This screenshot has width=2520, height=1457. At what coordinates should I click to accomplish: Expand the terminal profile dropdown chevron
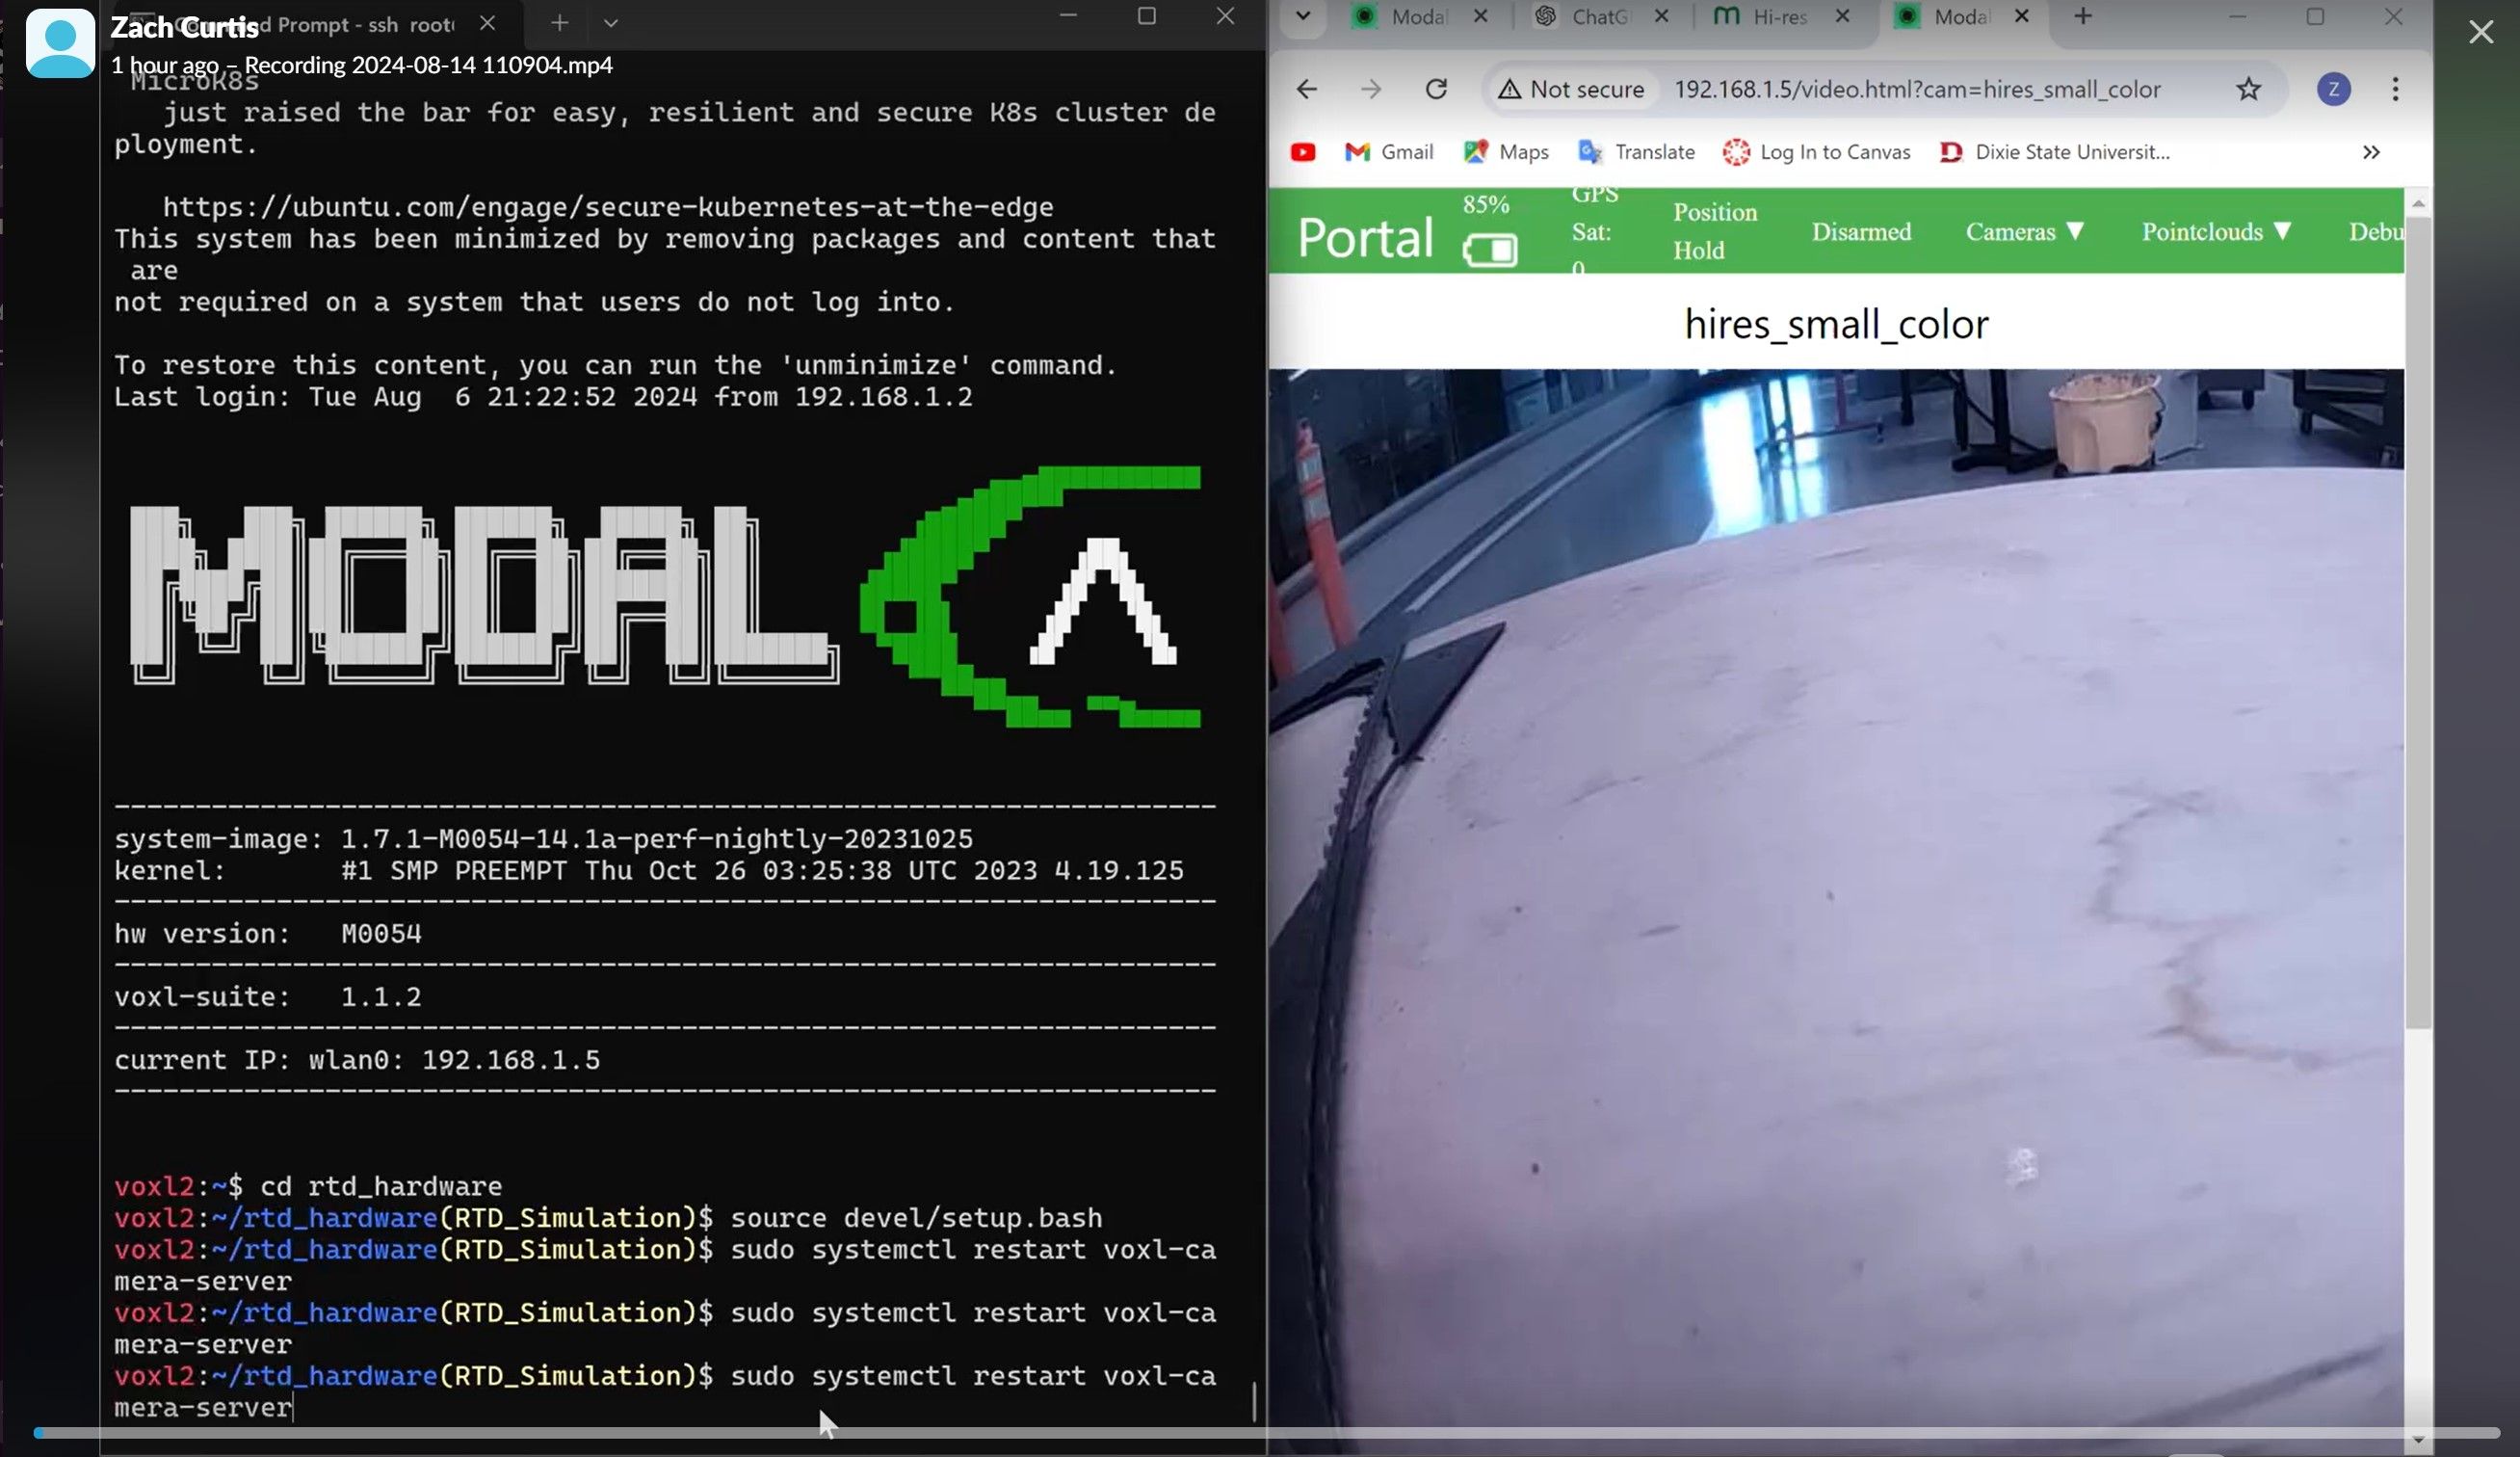point(611,22)
